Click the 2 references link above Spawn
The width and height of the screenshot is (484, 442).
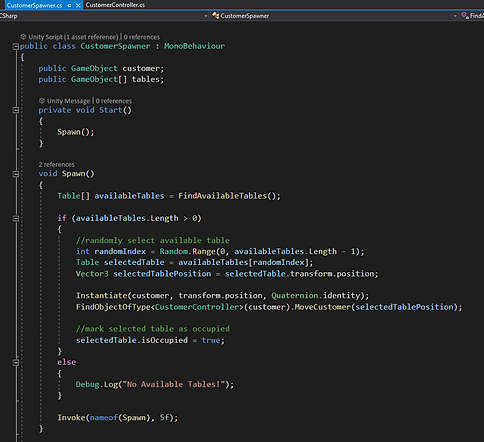(x=56, y=164)
